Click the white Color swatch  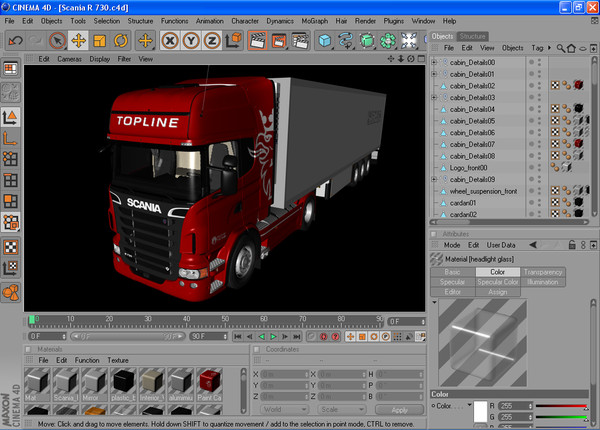(481, 411)
